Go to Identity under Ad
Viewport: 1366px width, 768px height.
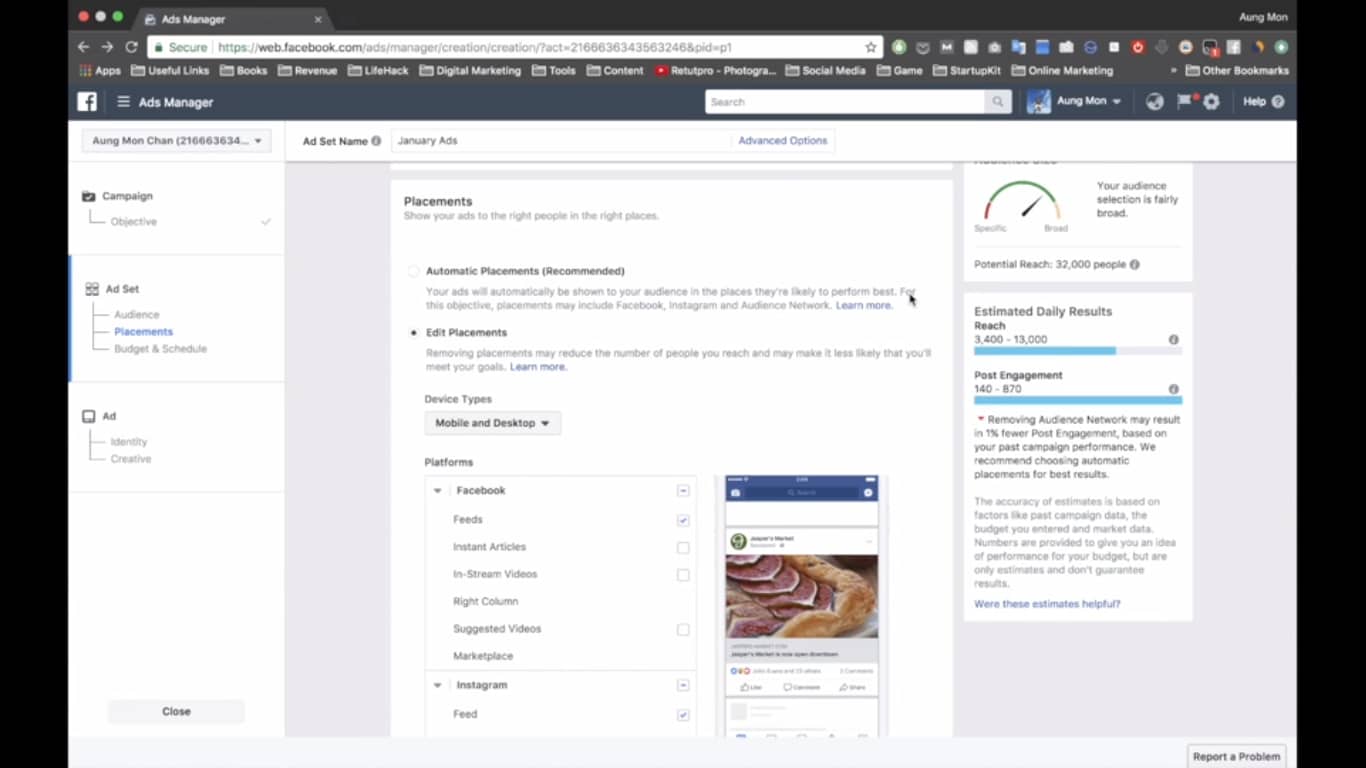(129, 442)
